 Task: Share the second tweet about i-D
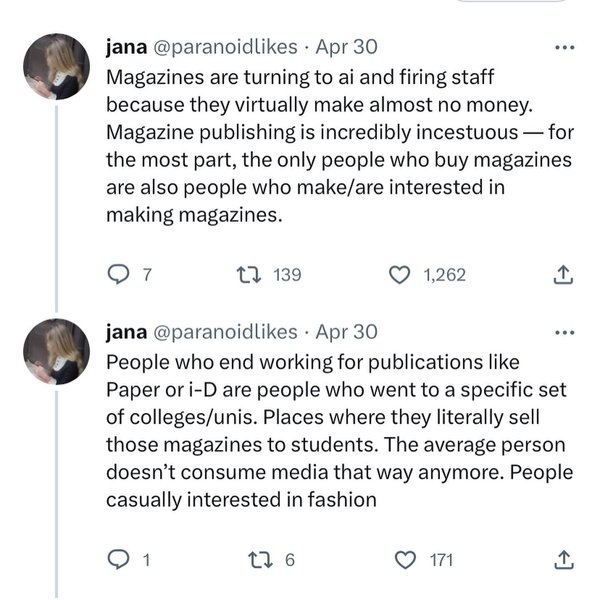tap(562, 560)
